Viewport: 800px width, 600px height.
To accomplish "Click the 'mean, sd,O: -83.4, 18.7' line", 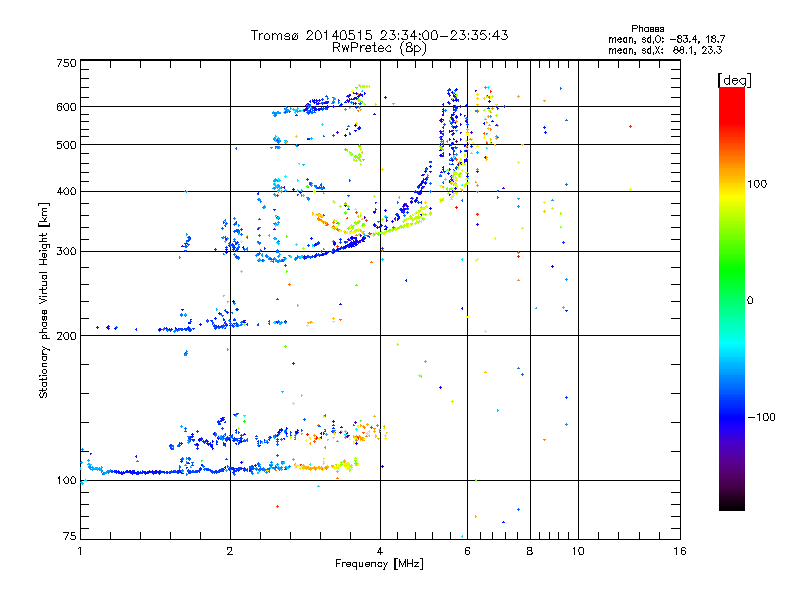I will point(666,40).
